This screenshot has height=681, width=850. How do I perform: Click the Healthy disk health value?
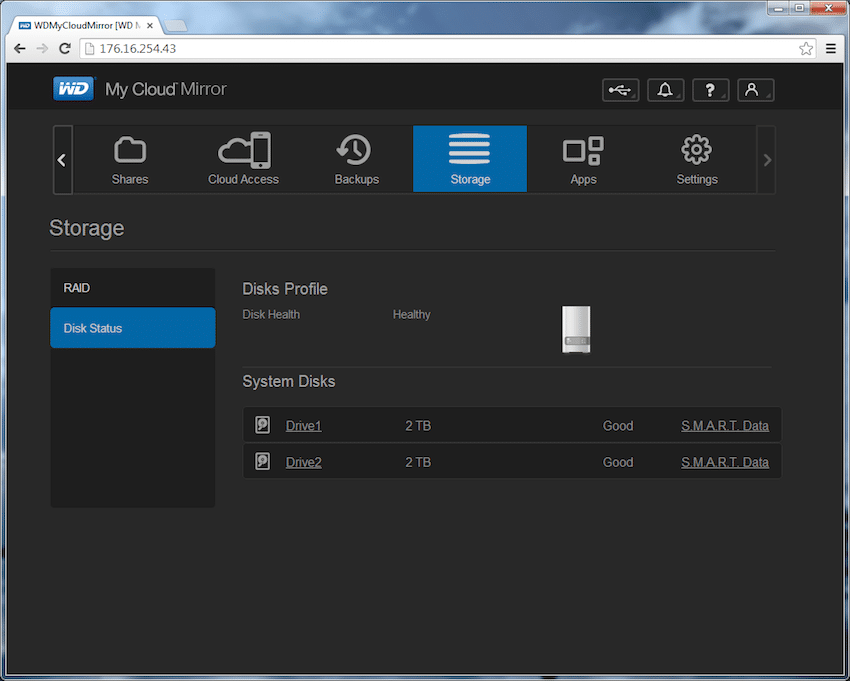(411, 314)
